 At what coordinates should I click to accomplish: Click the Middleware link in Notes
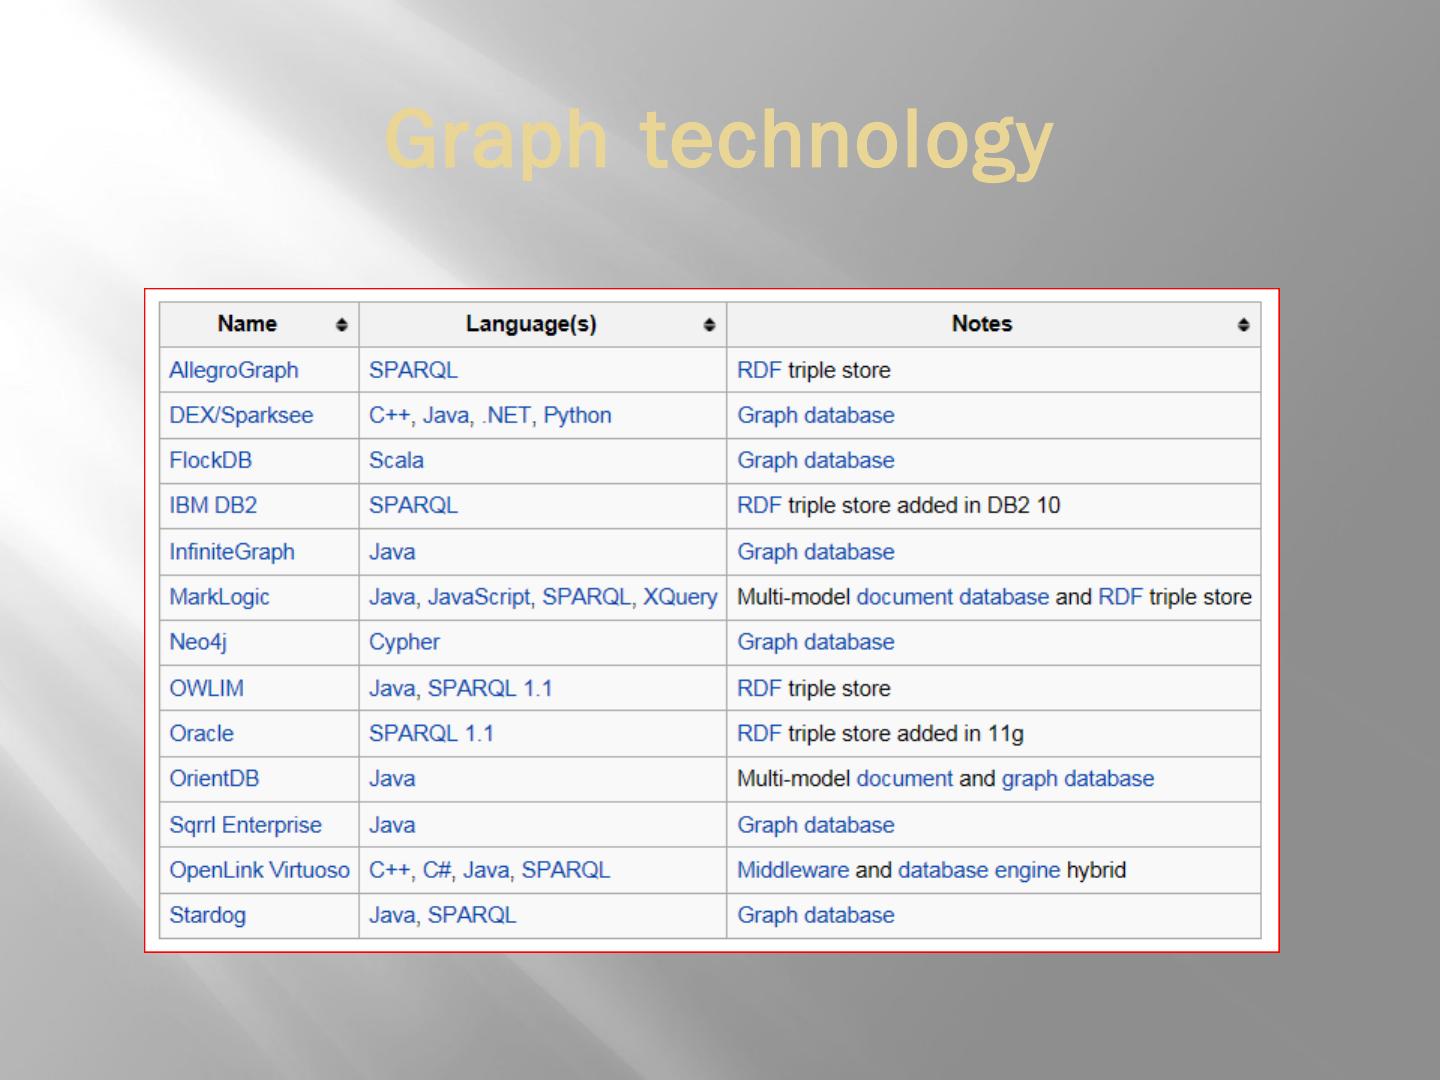tap(792, 870)
